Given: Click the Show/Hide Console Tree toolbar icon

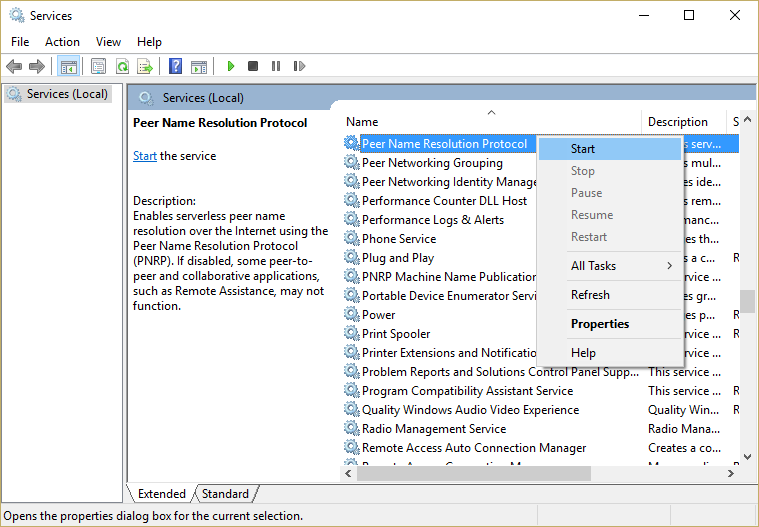Looking at the screenshot, I should pyautogui.click(x=69, y=67).
